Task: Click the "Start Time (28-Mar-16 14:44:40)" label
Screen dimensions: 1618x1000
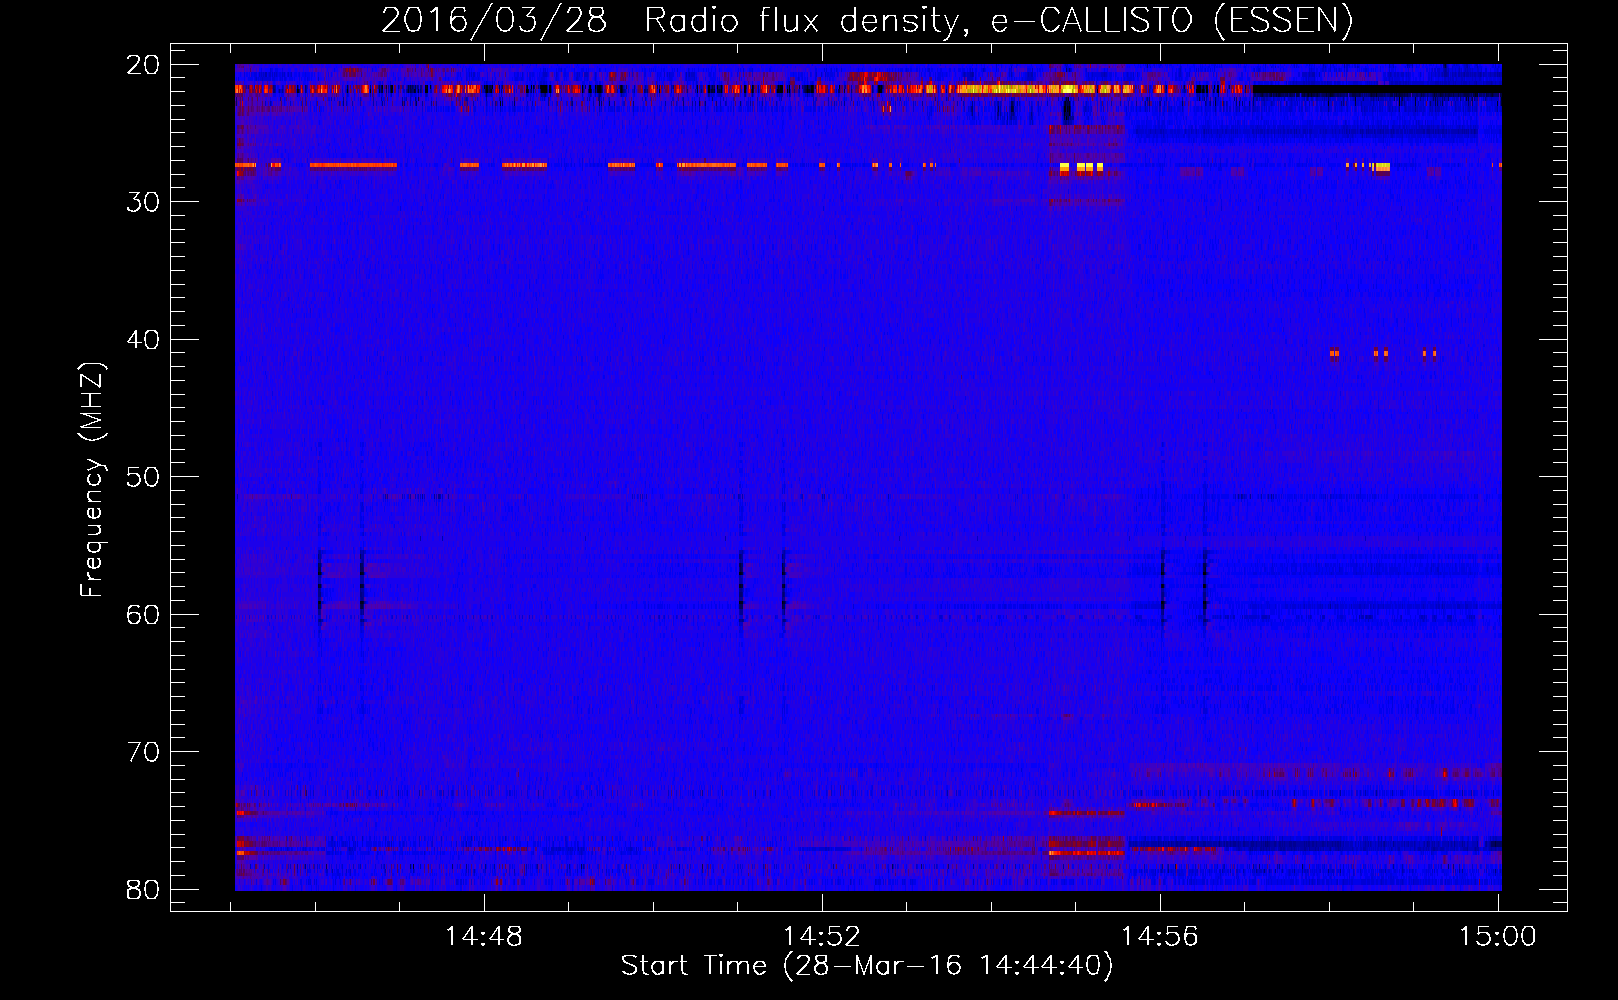Action: tap(867, 966)
